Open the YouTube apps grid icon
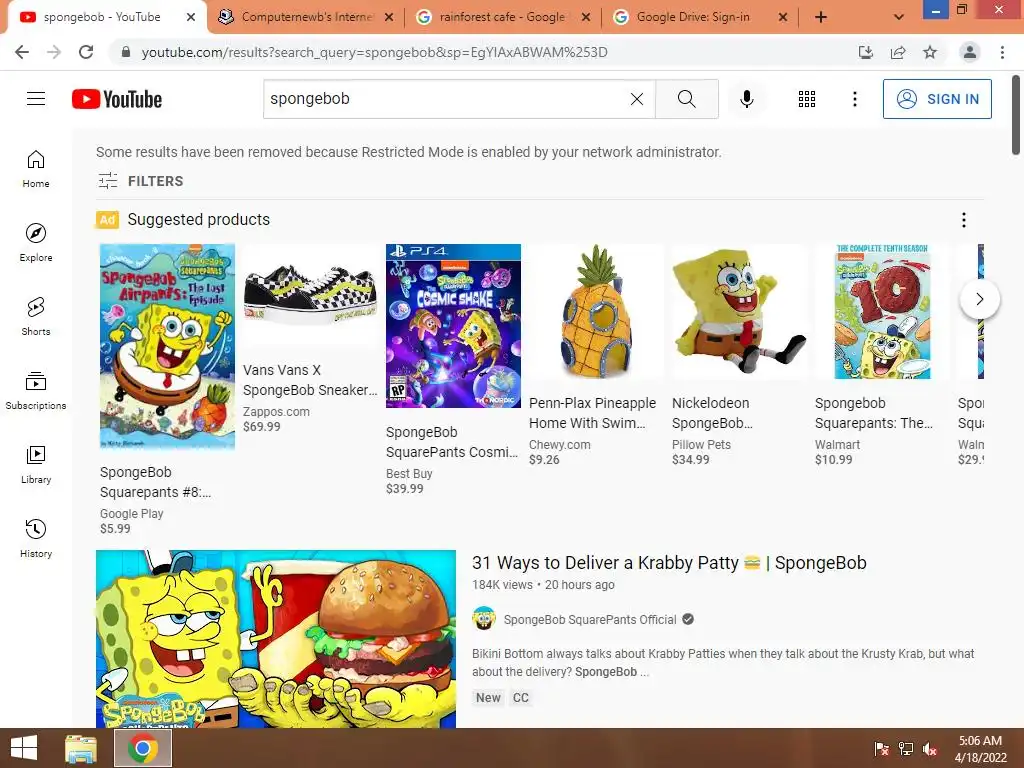The image size is (1024, 768). [807, 99]
